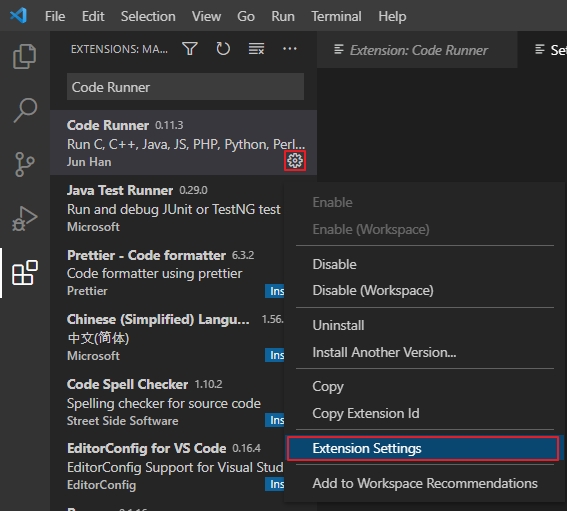Open the Explorer view in activity bar

point(25,56)
